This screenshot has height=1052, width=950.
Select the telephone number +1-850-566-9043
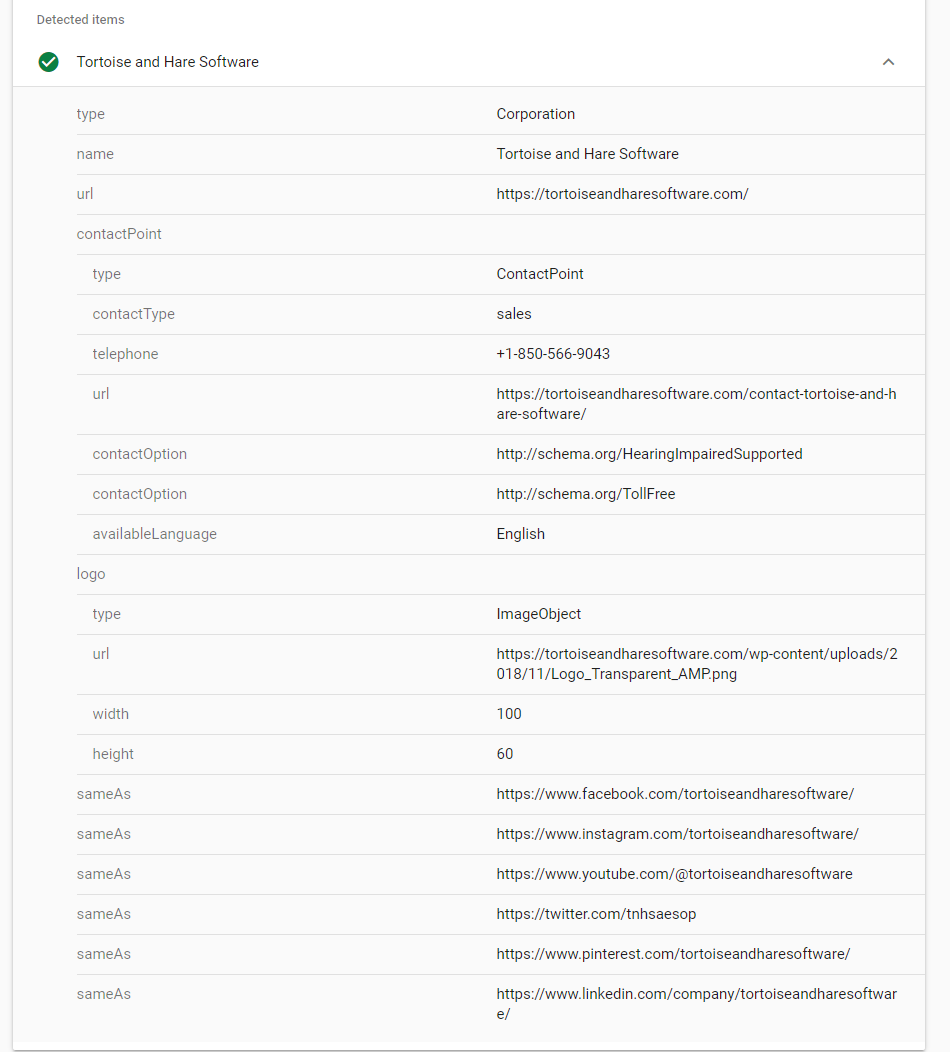point(553,354)
